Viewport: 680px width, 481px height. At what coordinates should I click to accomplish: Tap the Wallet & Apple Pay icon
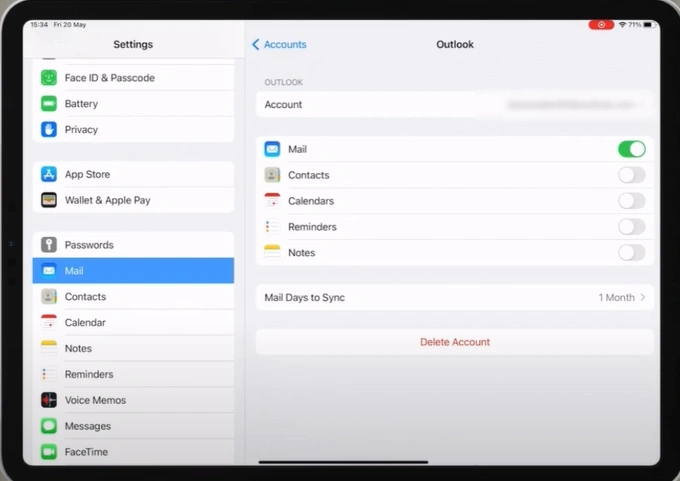(x=49, y=200)
